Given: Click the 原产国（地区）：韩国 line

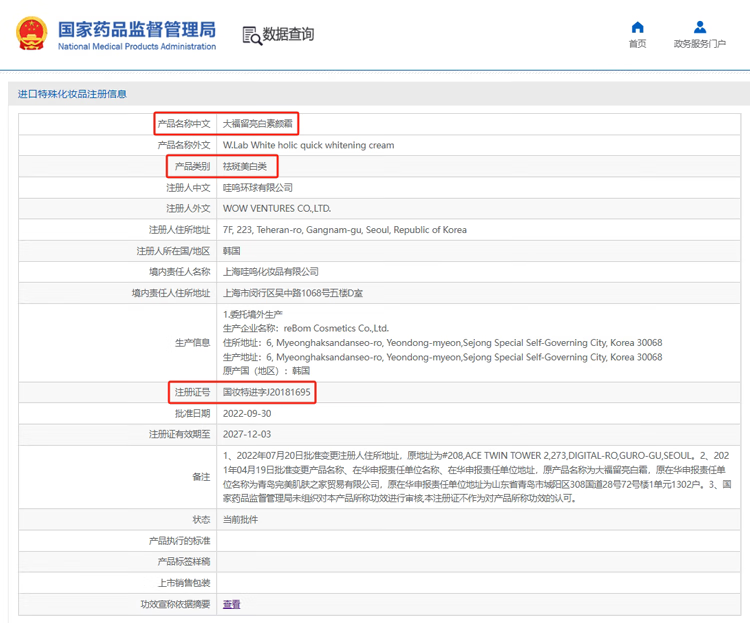Looking at the screenshot, I should [x=266, y=371].
